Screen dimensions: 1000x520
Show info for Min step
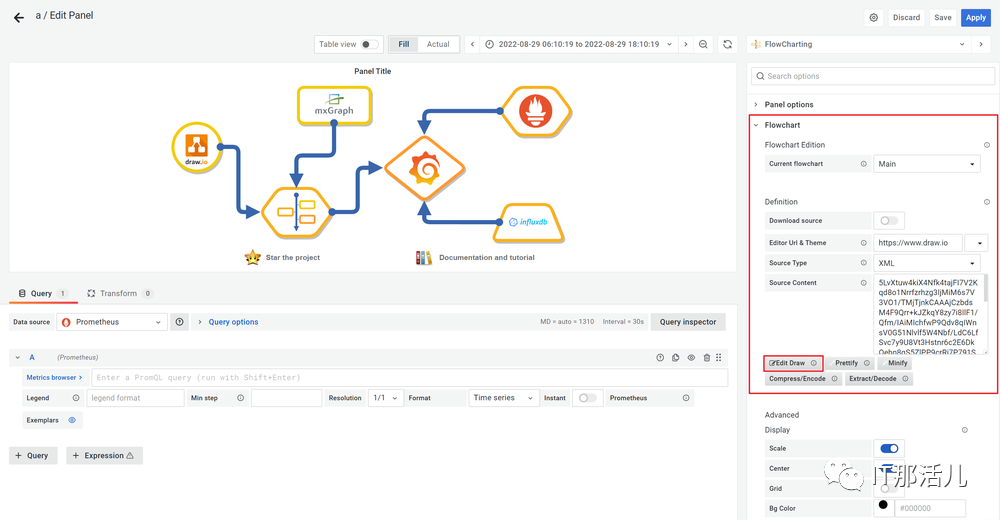pyautogui.click(x=240, y=398)
